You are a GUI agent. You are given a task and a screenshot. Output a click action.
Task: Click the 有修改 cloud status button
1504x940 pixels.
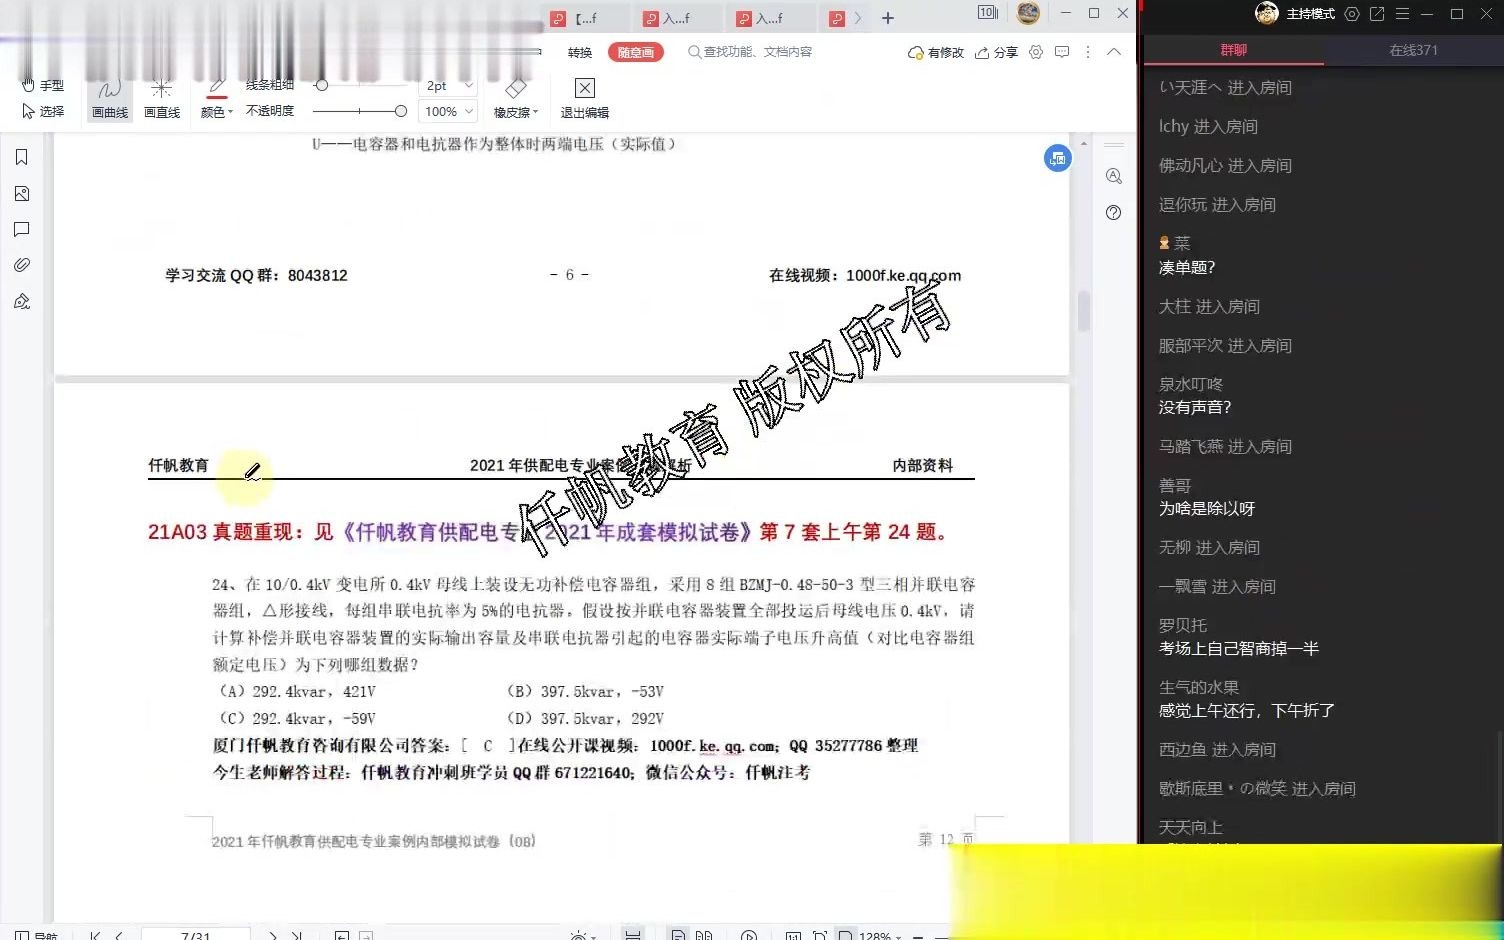pos(936,52)
